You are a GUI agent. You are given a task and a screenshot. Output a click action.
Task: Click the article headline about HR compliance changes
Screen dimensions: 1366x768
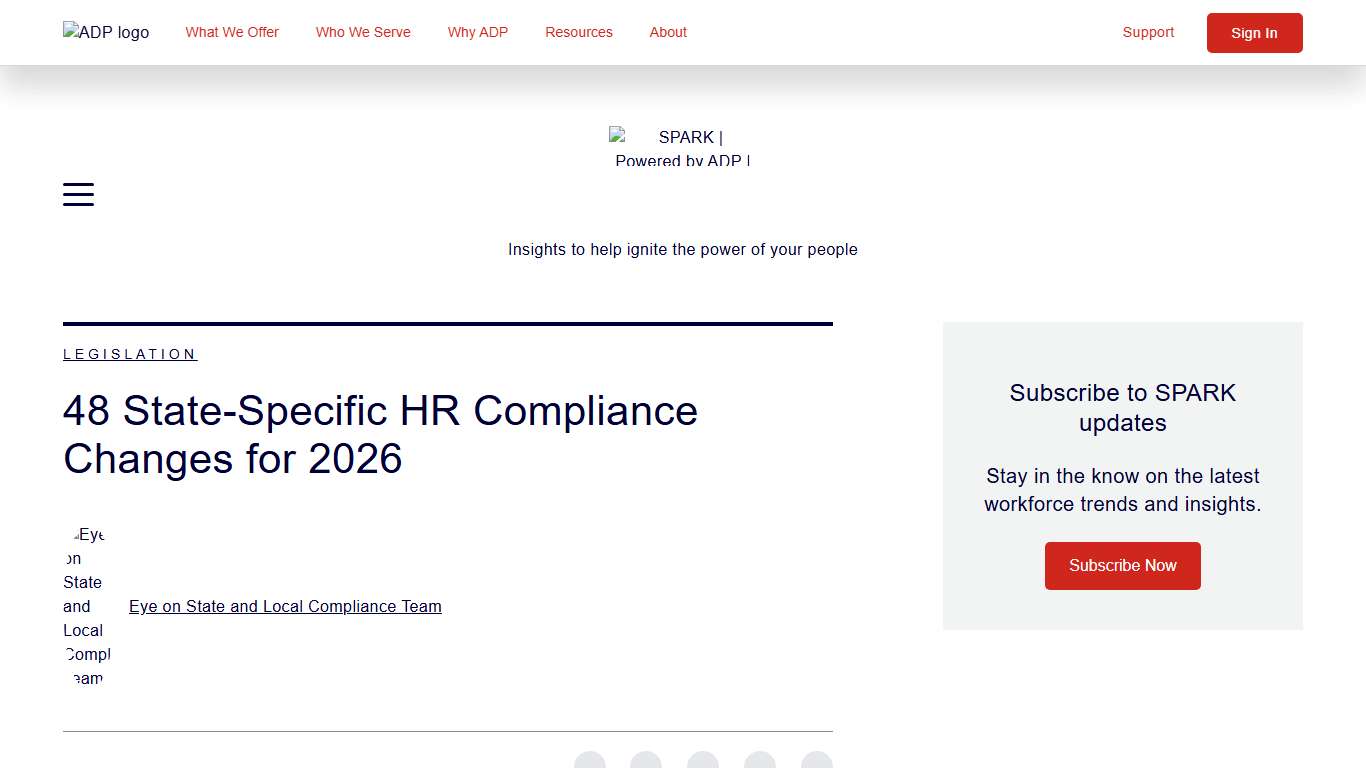pos(380,435)
